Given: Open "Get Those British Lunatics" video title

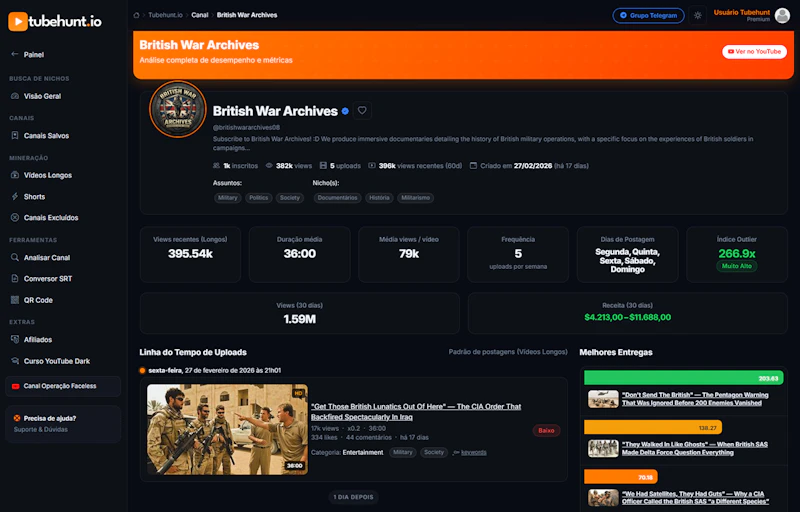Looking at the screenshot, I should tap(416, 412).
